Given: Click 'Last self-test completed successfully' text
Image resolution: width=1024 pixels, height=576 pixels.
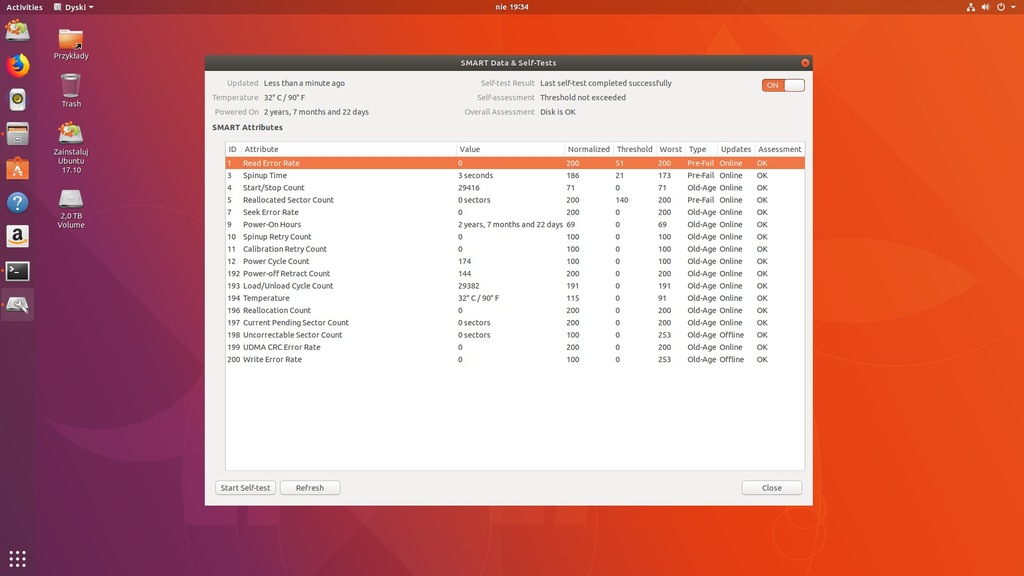Looking at the screenshot, I should (605, 84).
